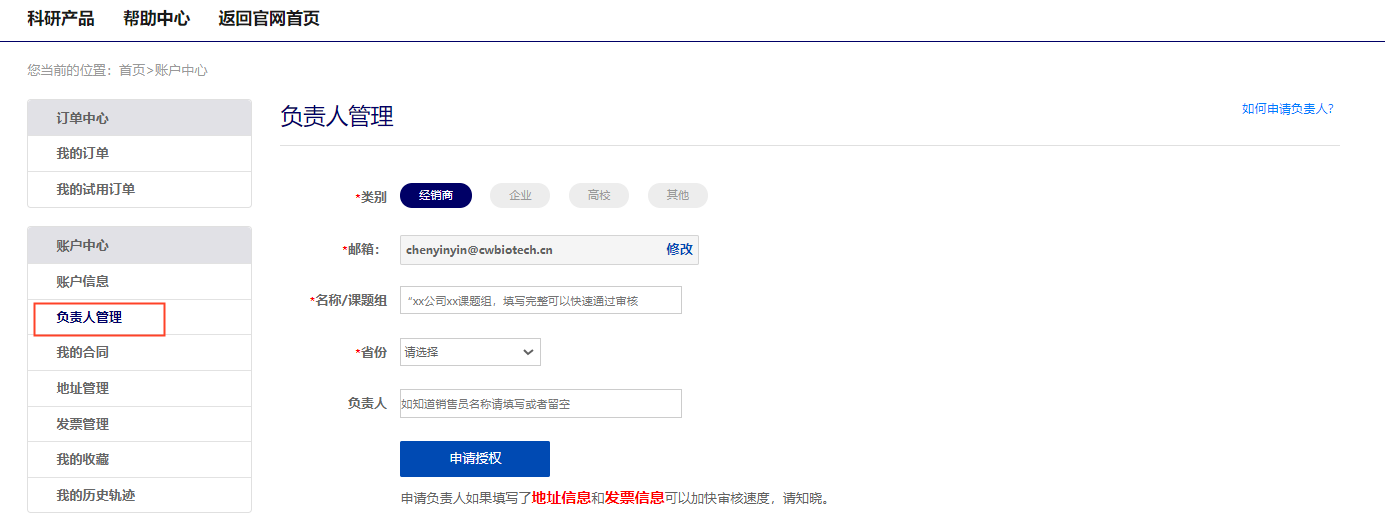Viewport: 1385px width, 526px height.
Task: Select the 经销商 category option
Action: [436, 196]
